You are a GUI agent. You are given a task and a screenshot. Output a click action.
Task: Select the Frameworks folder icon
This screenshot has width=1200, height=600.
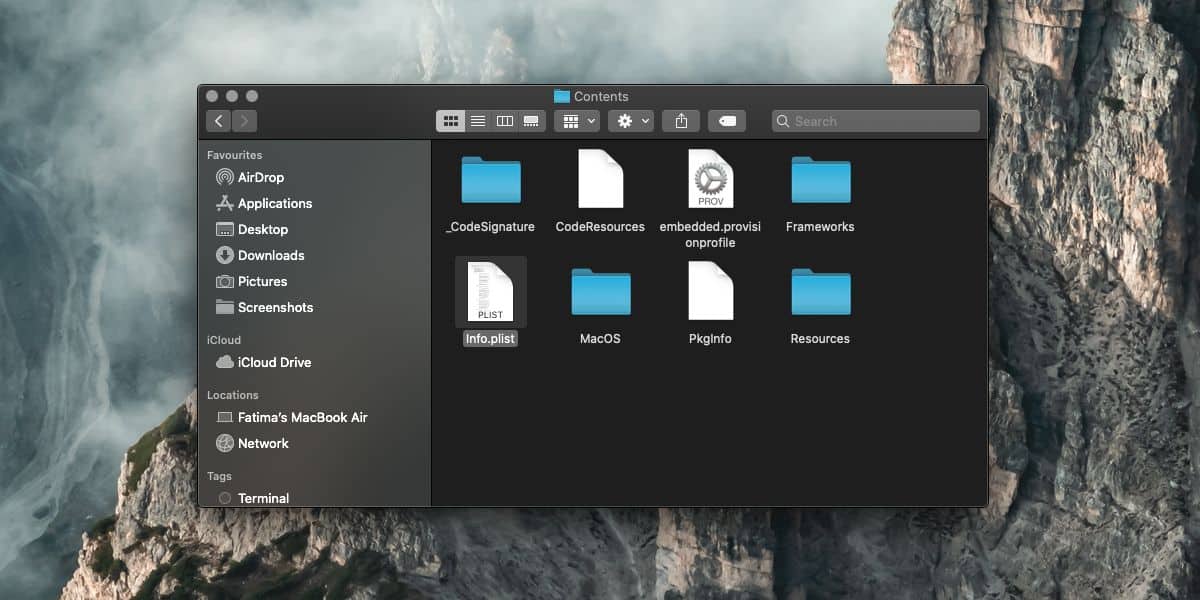(x=821, y=181)
